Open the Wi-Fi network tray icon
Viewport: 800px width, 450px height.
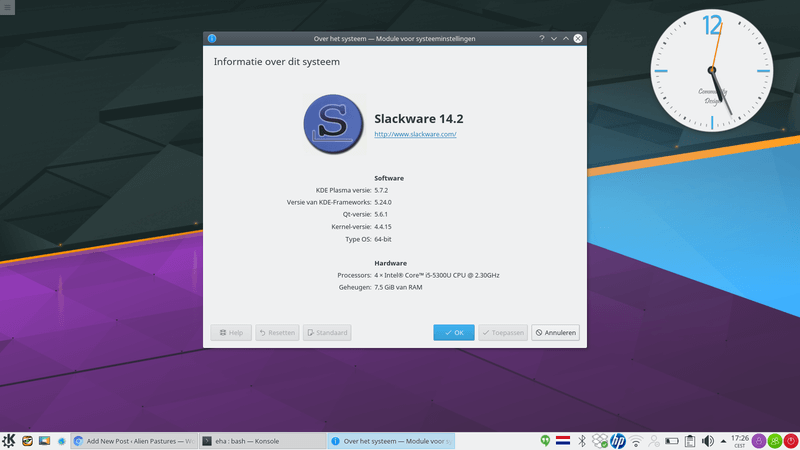tap(636, 440)
